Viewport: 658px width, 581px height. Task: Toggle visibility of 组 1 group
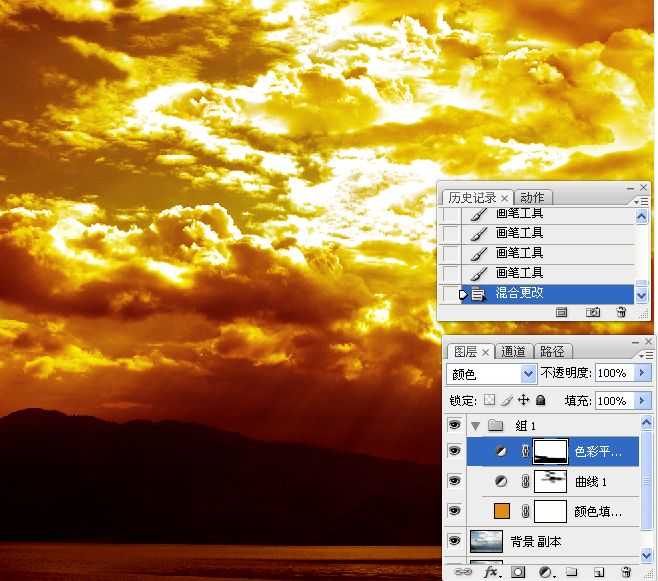tap(454, 425)
